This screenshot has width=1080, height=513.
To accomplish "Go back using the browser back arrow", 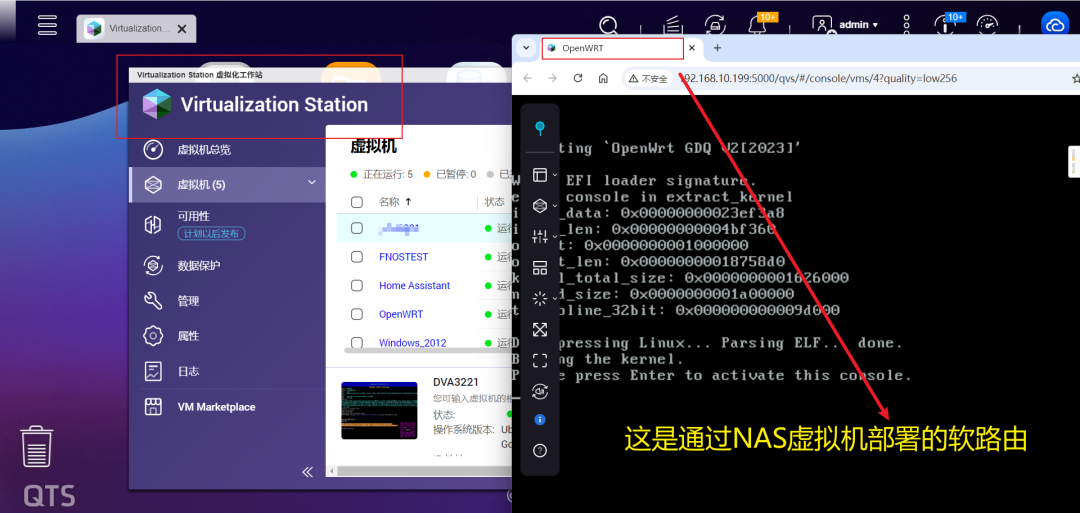I will tap(528, 78).
